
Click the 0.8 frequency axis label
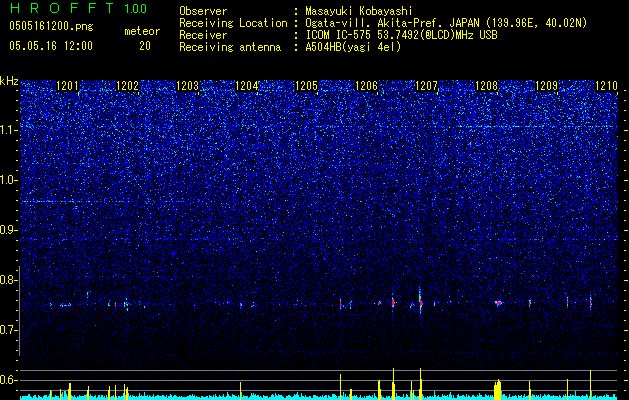coord(8,280)
